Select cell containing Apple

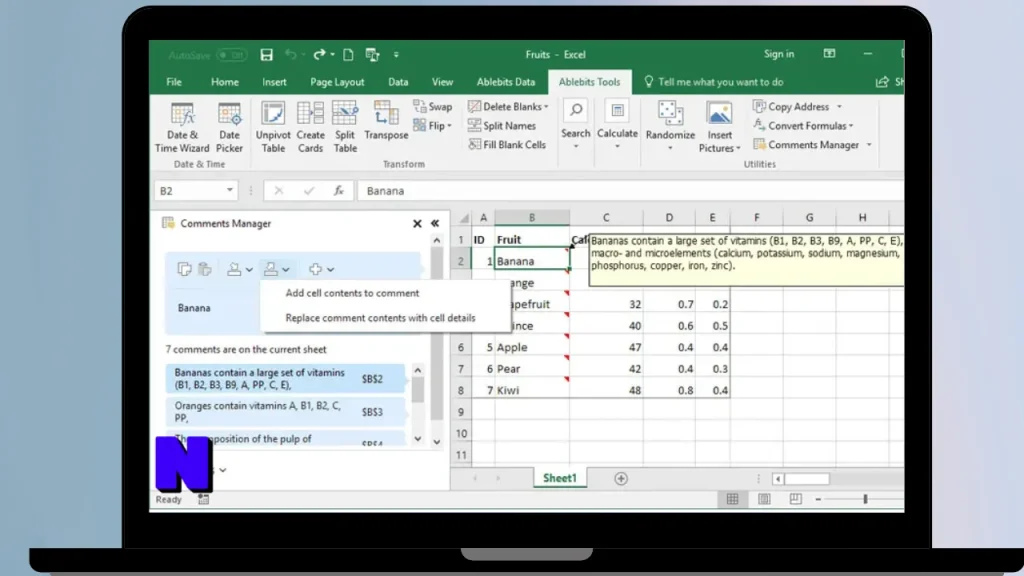[532, 347]
